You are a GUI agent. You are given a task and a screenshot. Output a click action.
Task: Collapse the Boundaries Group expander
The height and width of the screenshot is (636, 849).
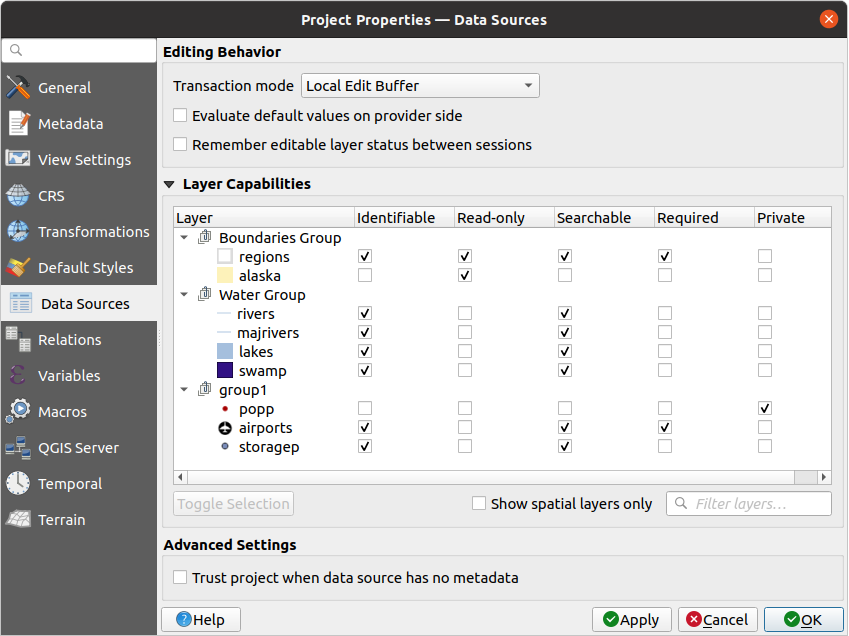[x=184, y=237]
